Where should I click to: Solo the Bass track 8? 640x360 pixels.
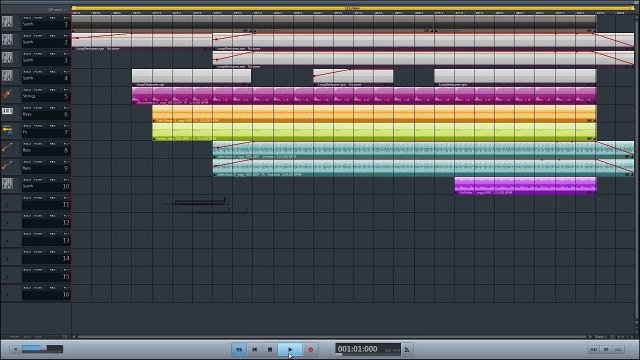(x=27, y=144)
